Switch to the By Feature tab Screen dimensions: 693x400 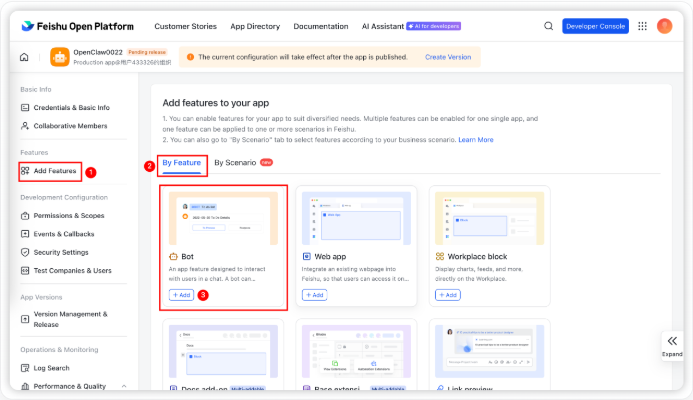182,163
